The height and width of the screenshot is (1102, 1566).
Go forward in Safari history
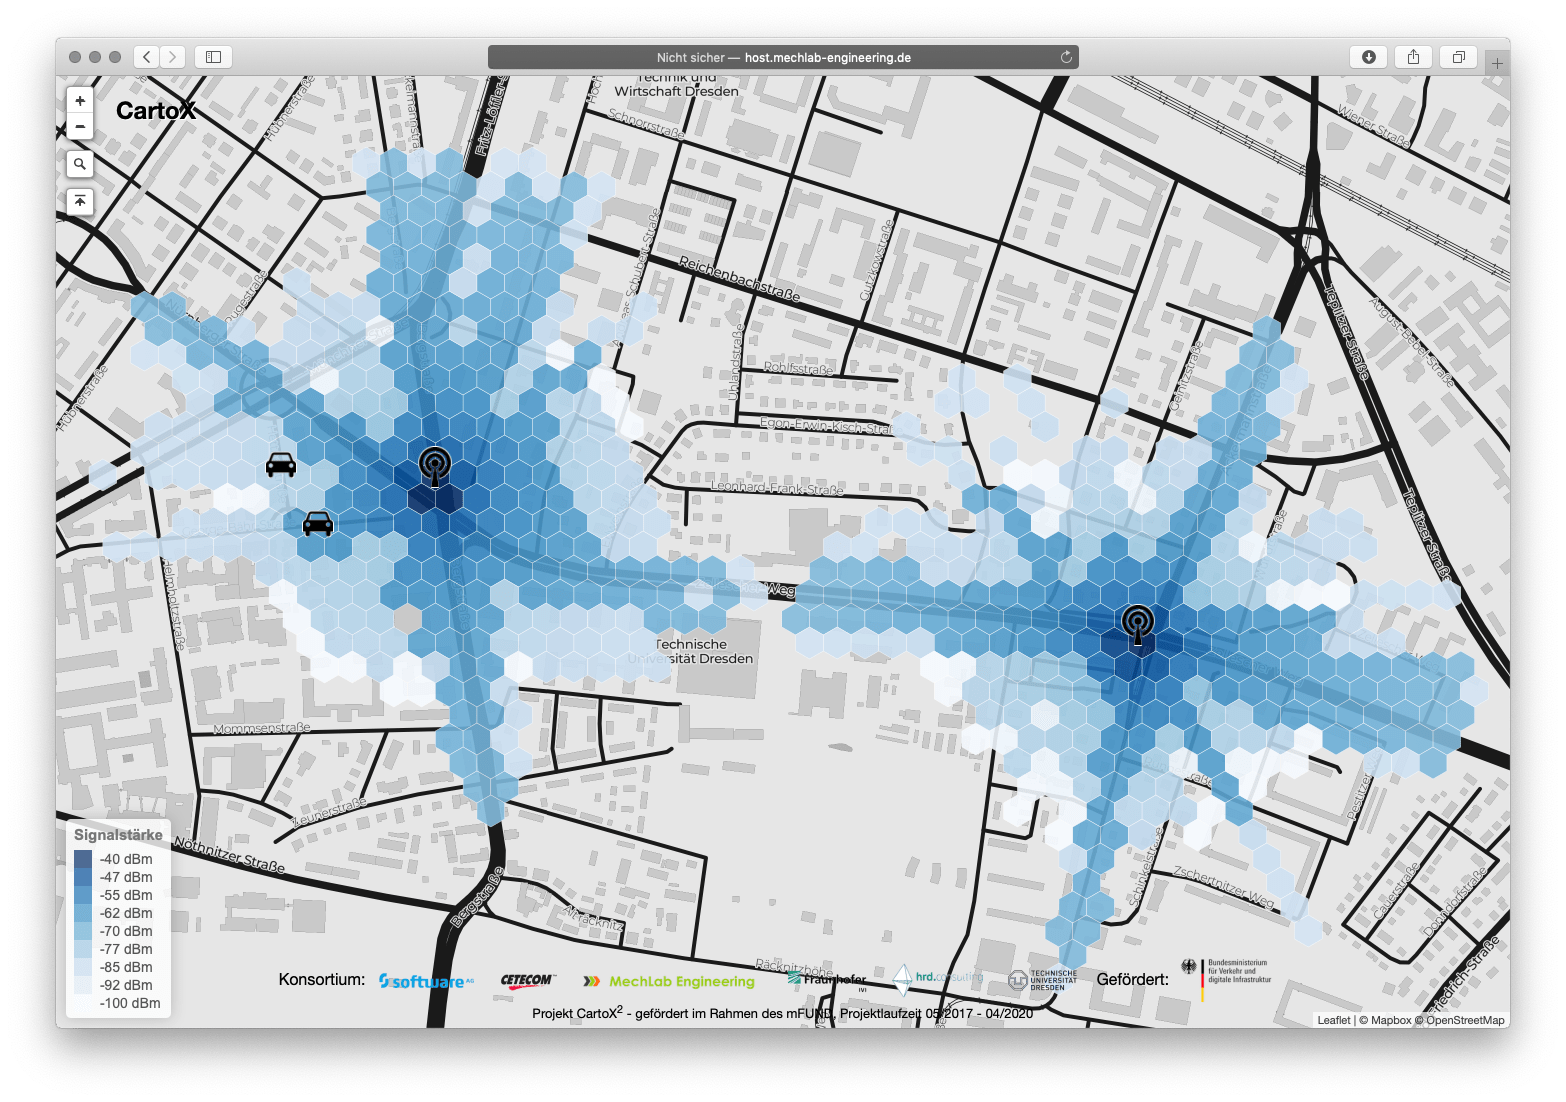point(173,57)
